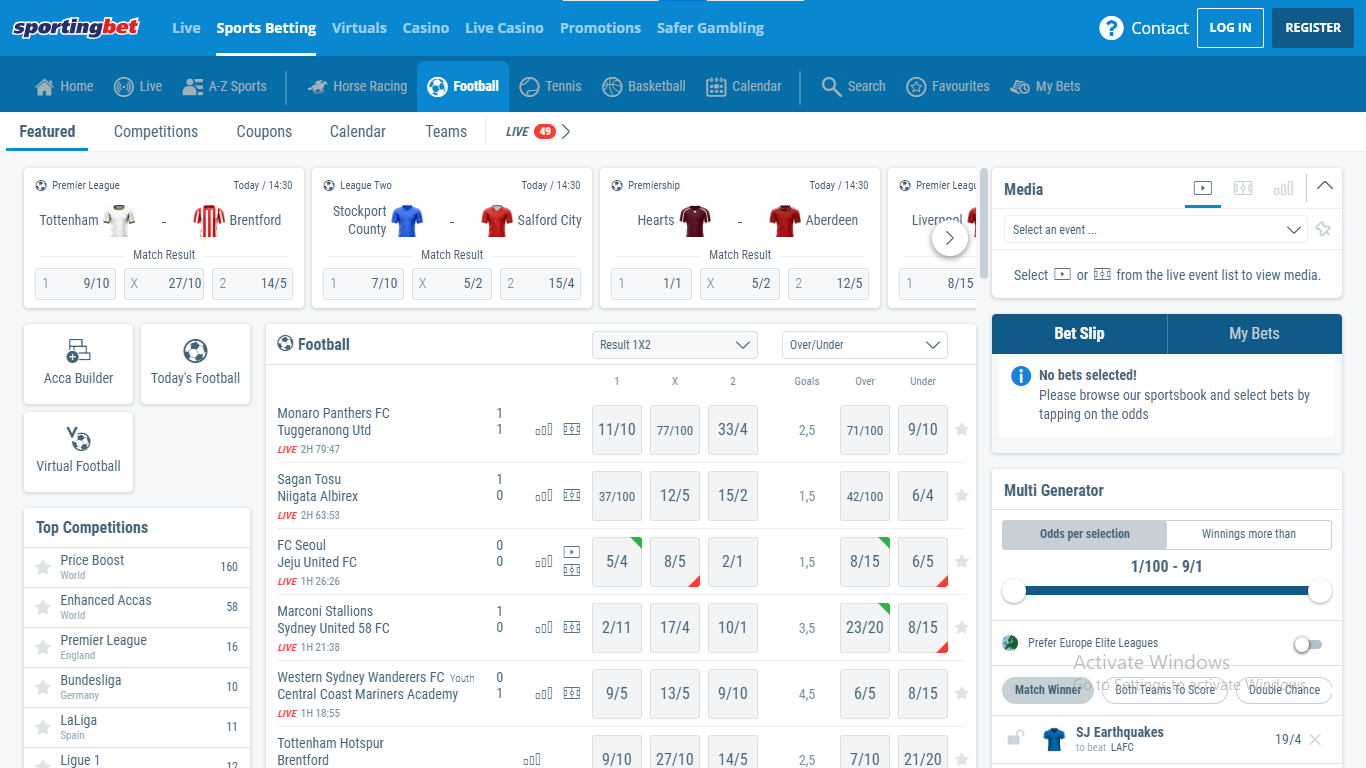Switch to Competitions tab
The height and width of the screenshot is (768, 1366).
pos(156,131)
